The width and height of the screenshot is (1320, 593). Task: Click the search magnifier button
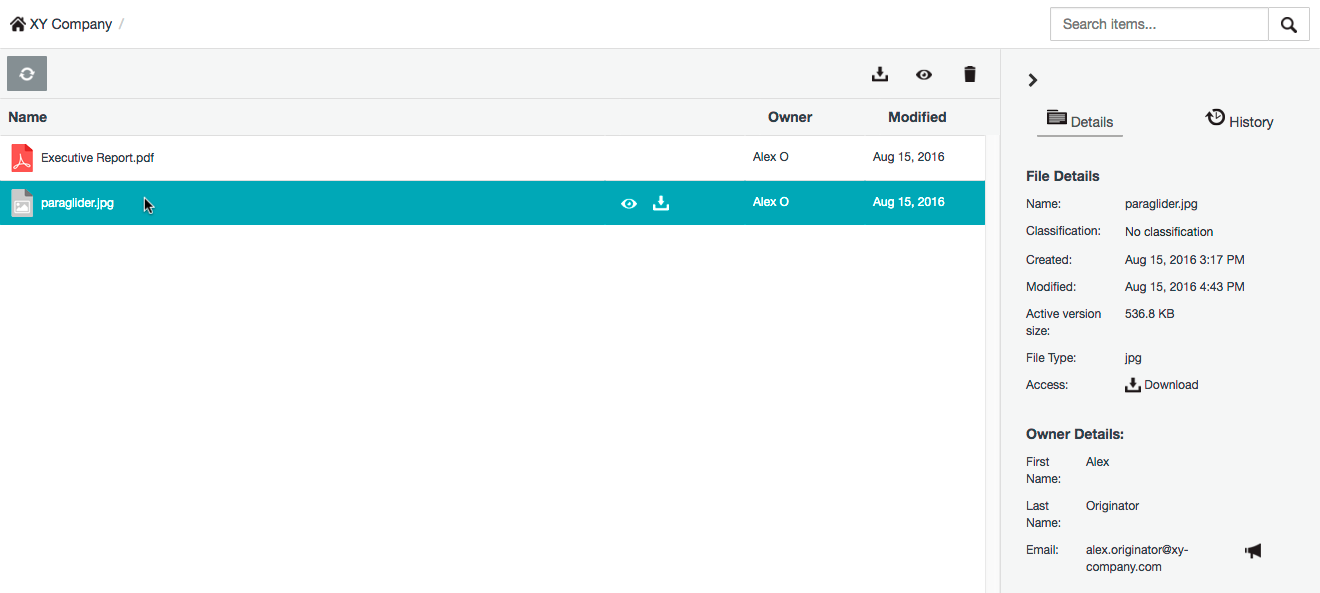tap(1288, 25)
